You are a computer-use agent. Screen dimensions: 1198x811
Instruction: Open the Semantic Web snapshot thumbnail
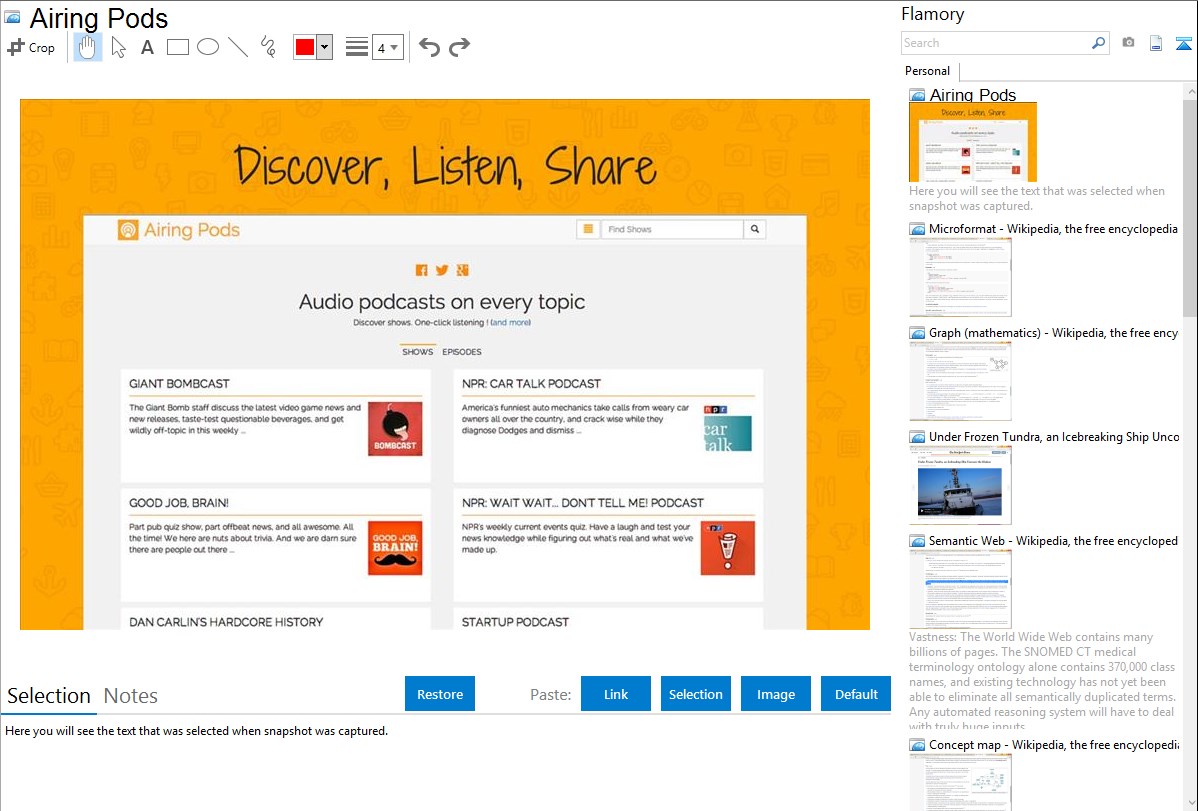point(960,589)
